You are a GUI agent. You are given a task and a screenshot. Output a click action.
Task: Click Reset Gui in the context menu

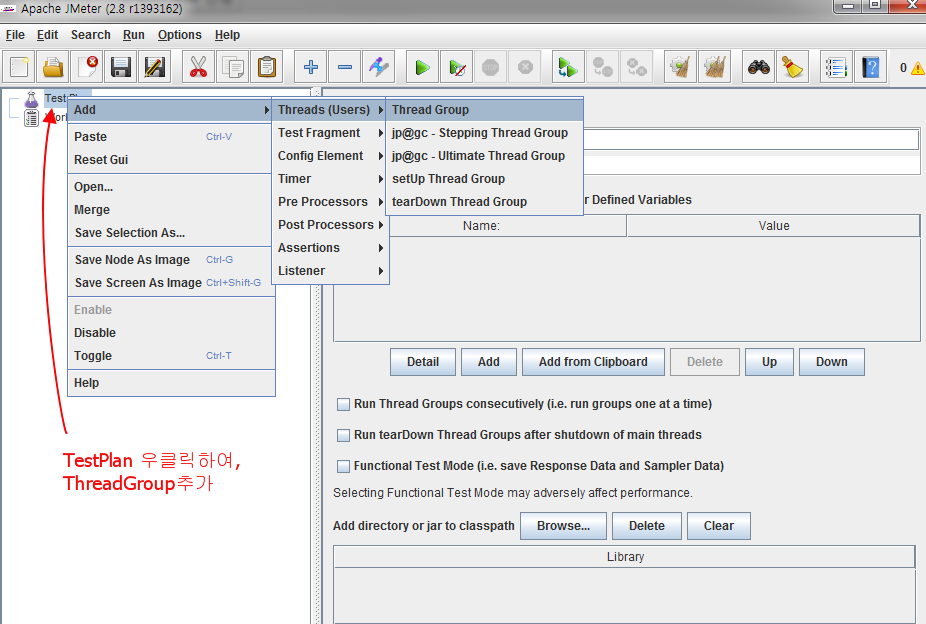171,159
